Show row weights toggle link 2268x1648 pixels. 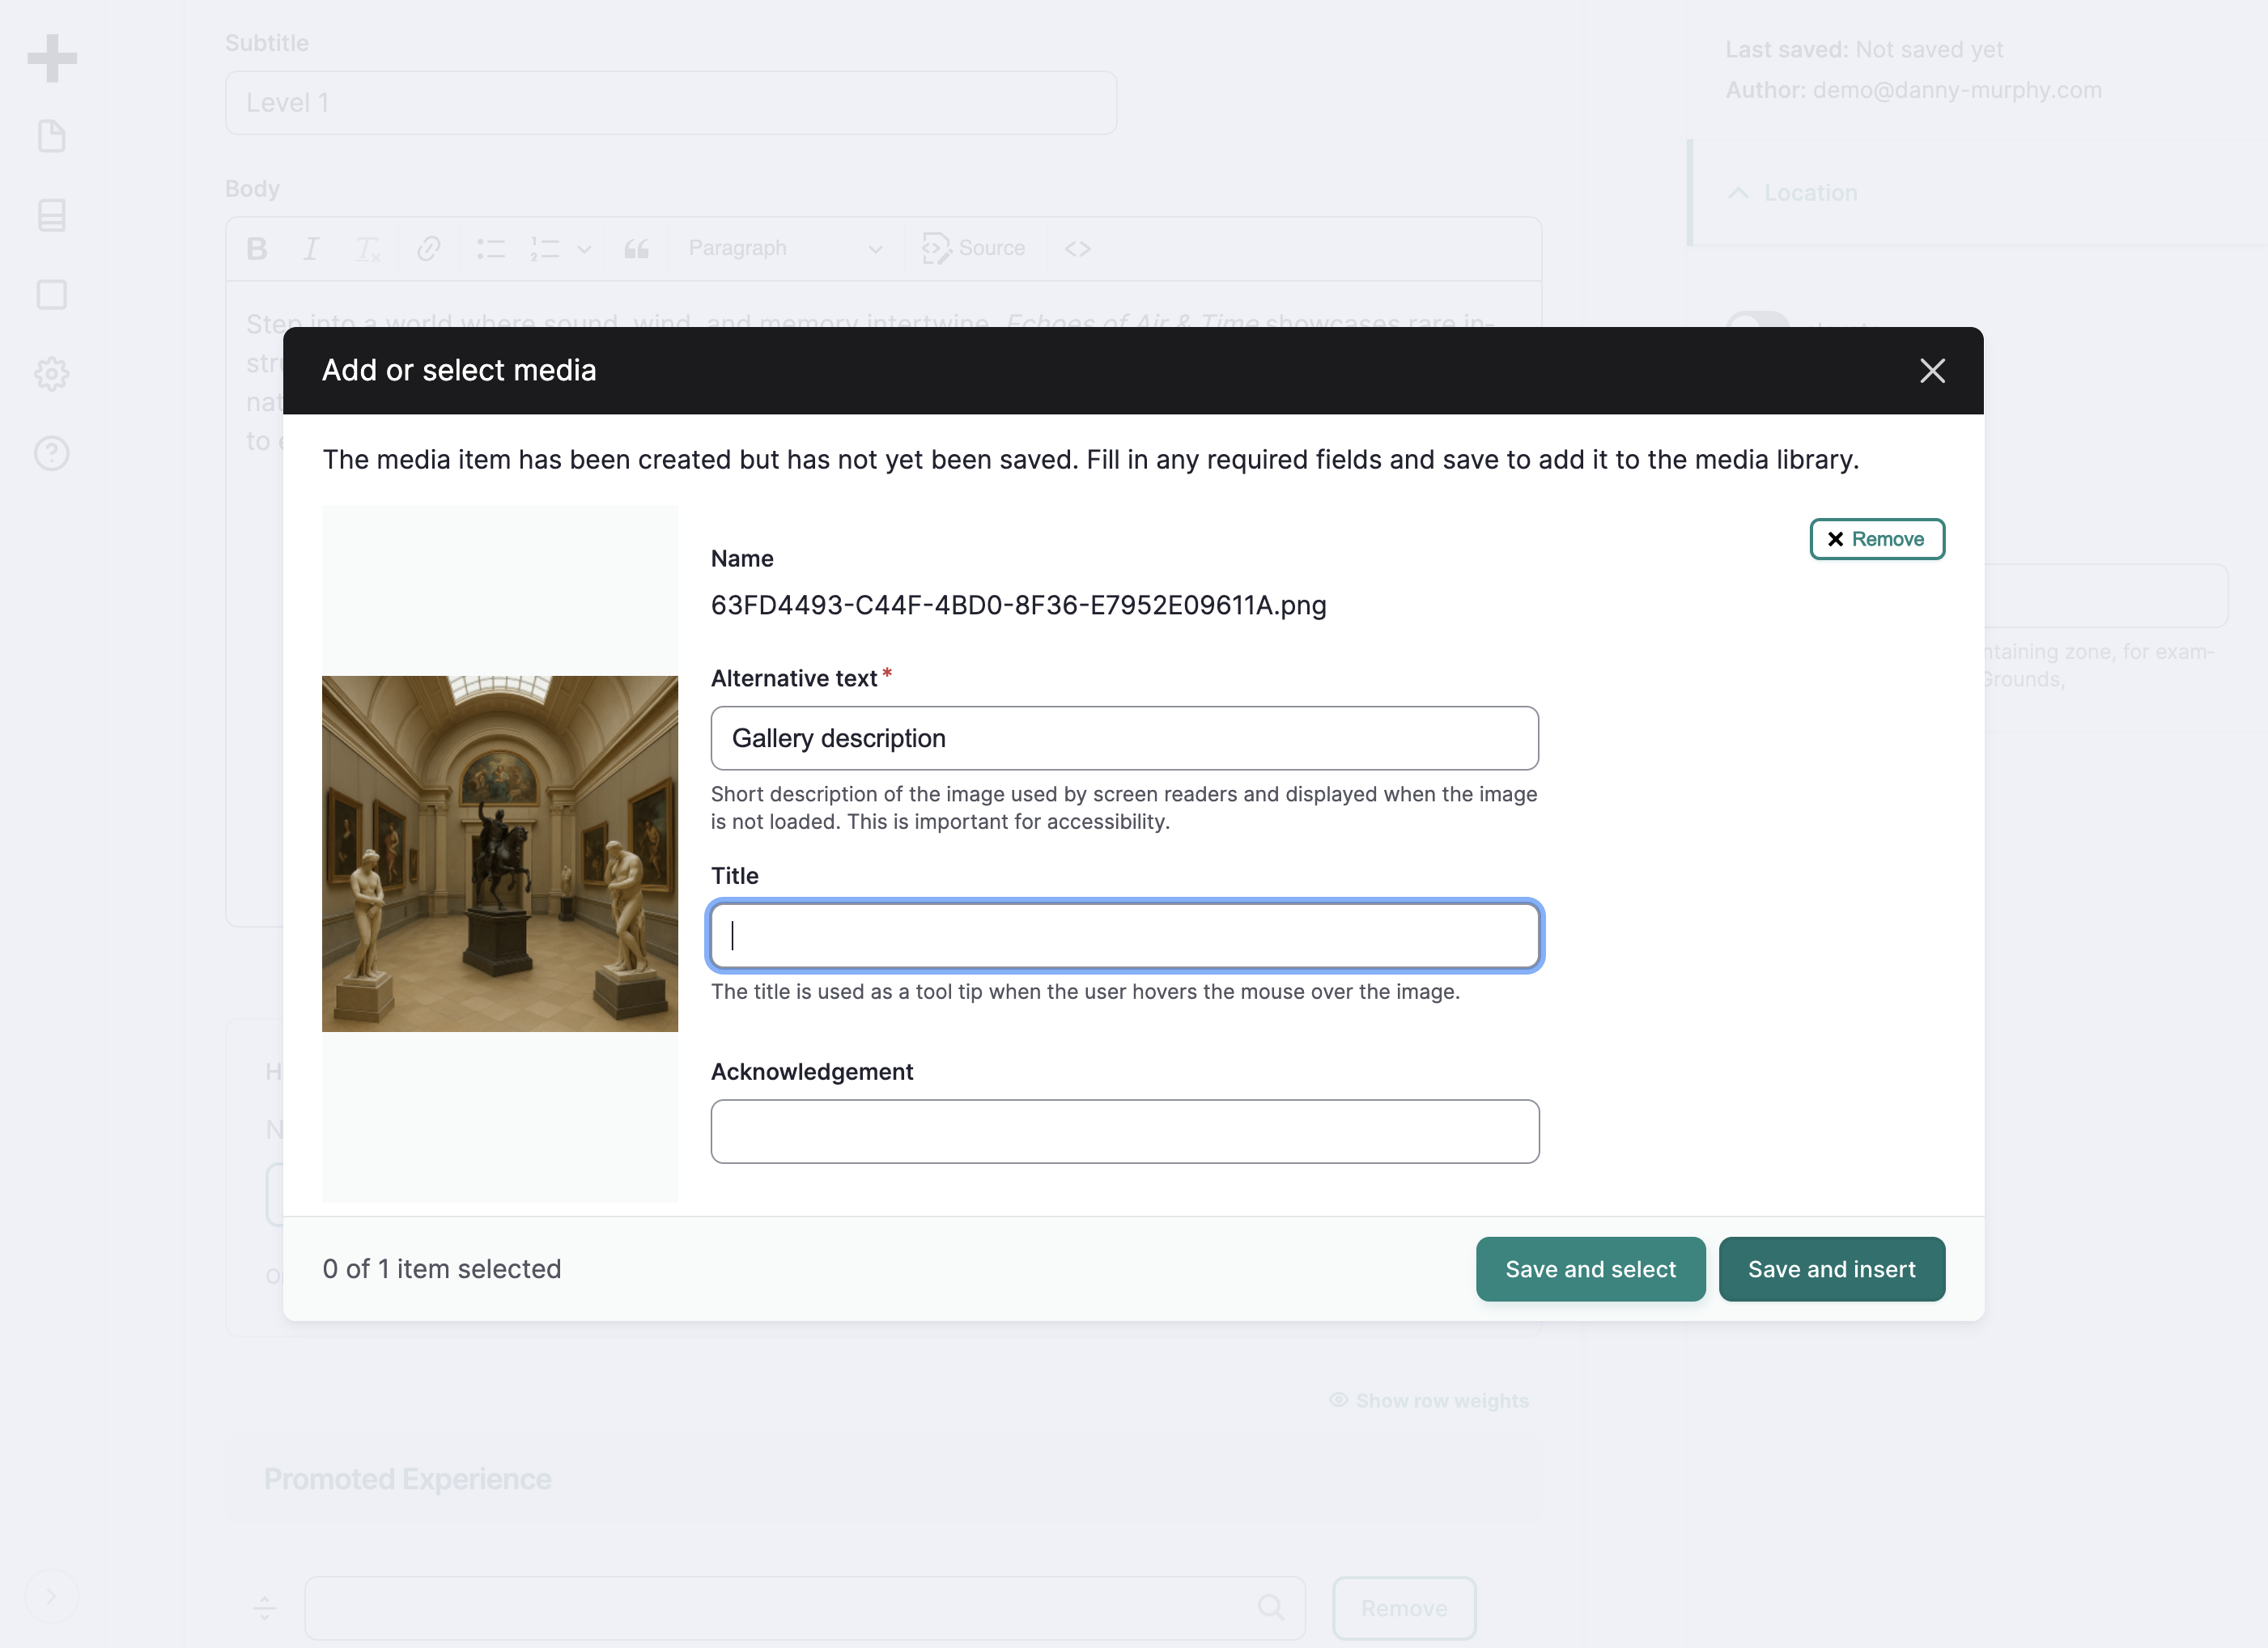click(1429, 1400)
